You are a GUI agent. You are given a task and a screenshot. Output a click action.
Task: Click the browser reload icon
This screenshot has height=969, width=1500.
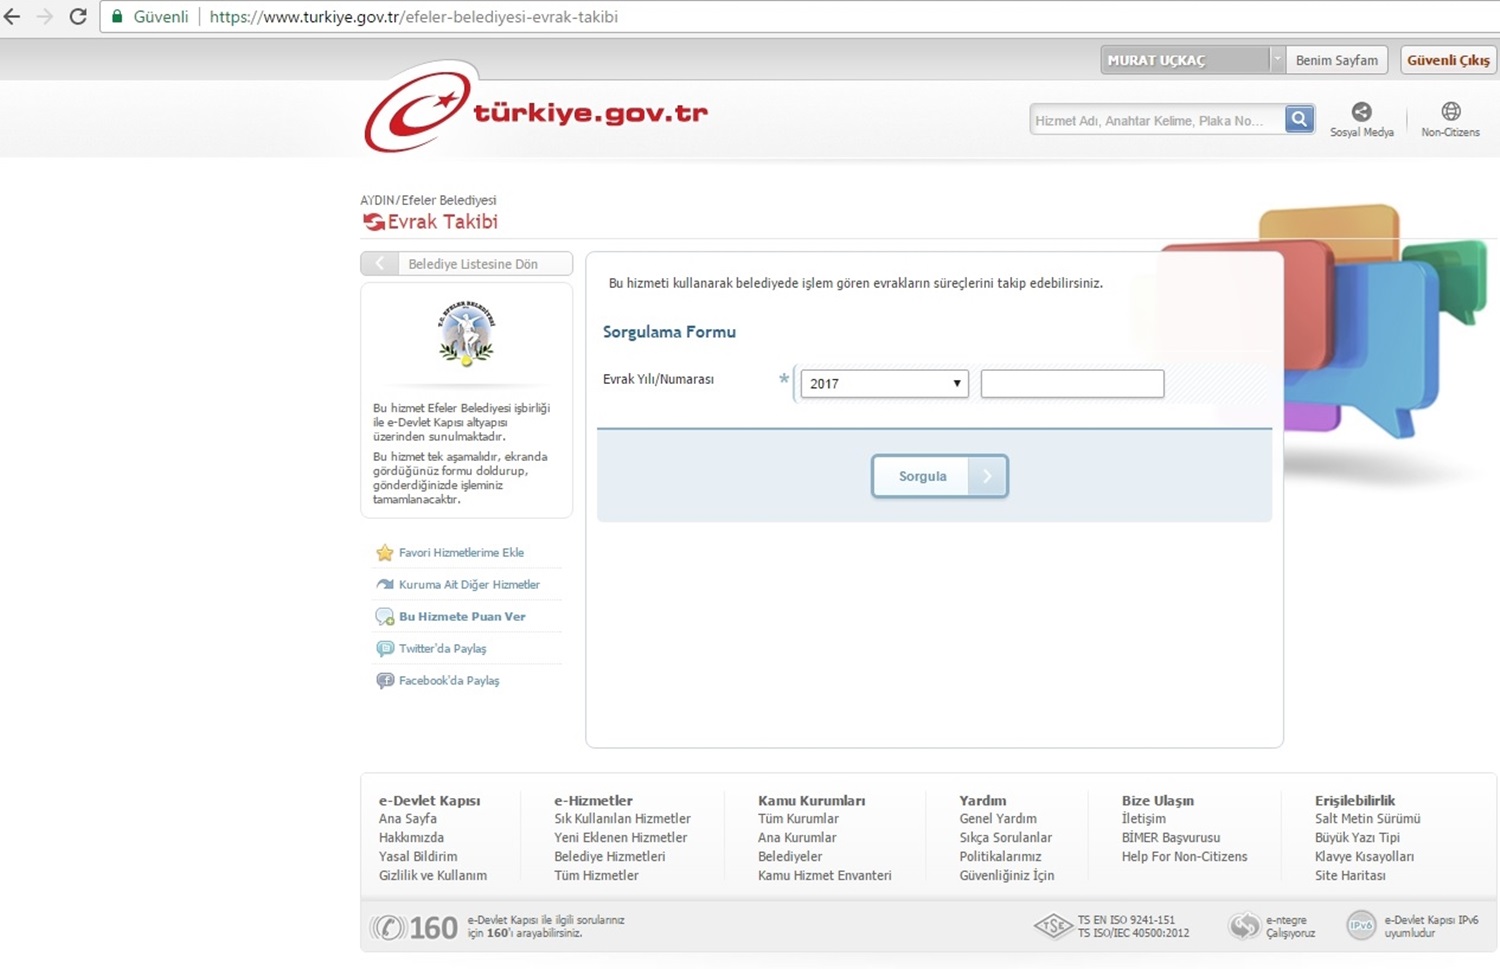pyautogui.click(x=78, y=17)
